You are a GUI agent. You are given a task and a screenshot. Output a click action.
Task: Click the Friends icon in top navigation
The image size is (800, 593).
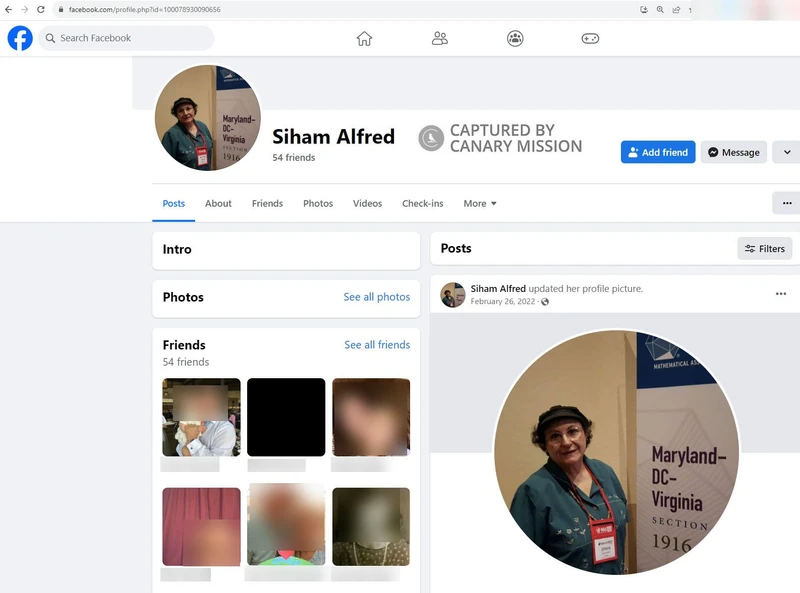440,38
